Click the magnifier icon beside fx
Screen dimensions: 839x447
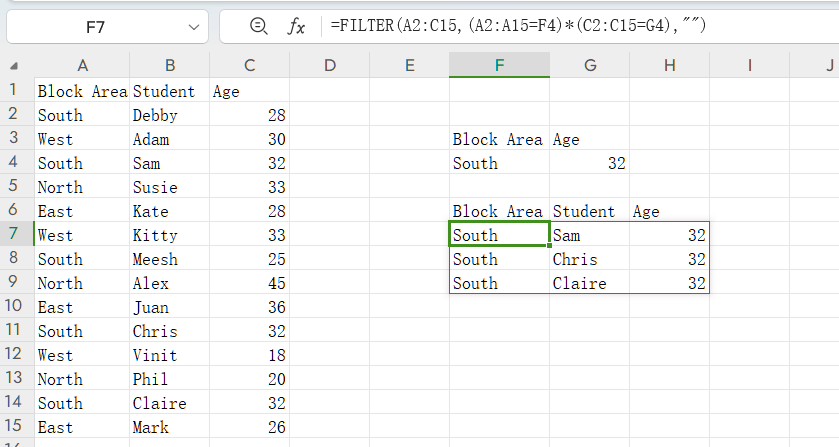(258, 27)
